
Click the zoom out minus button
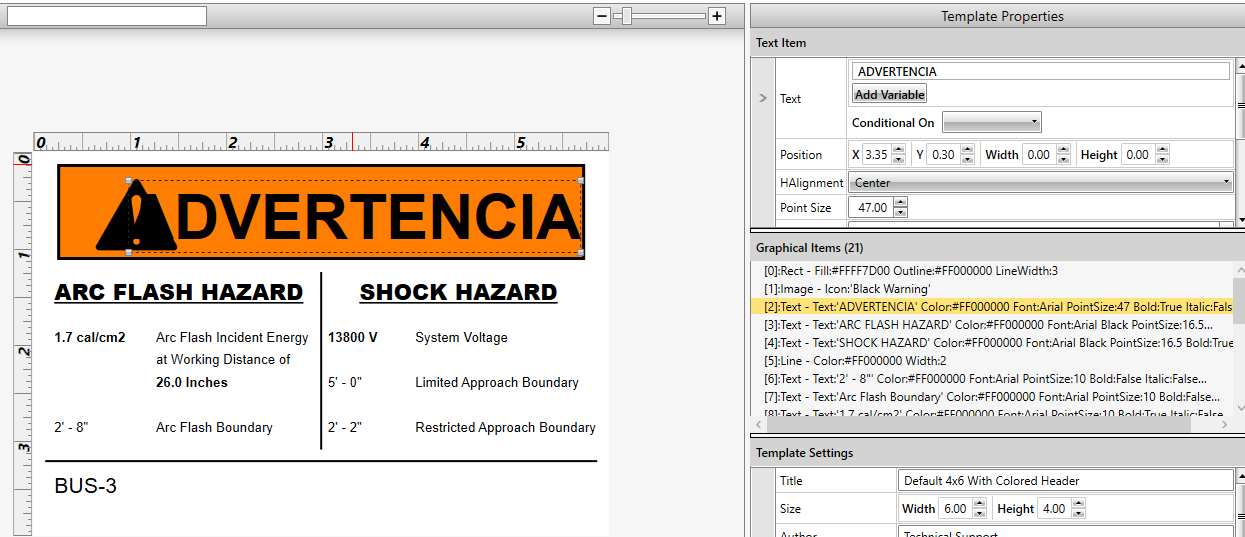(x=602, y=16)
